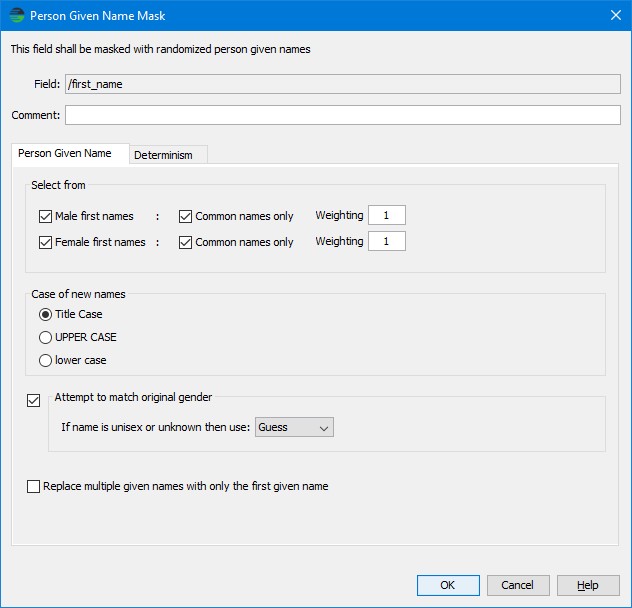Image resolution: width=632 pixels, height=608 pixels.
Task: Edit the female names Weighting field
Action: click(387, 241)
